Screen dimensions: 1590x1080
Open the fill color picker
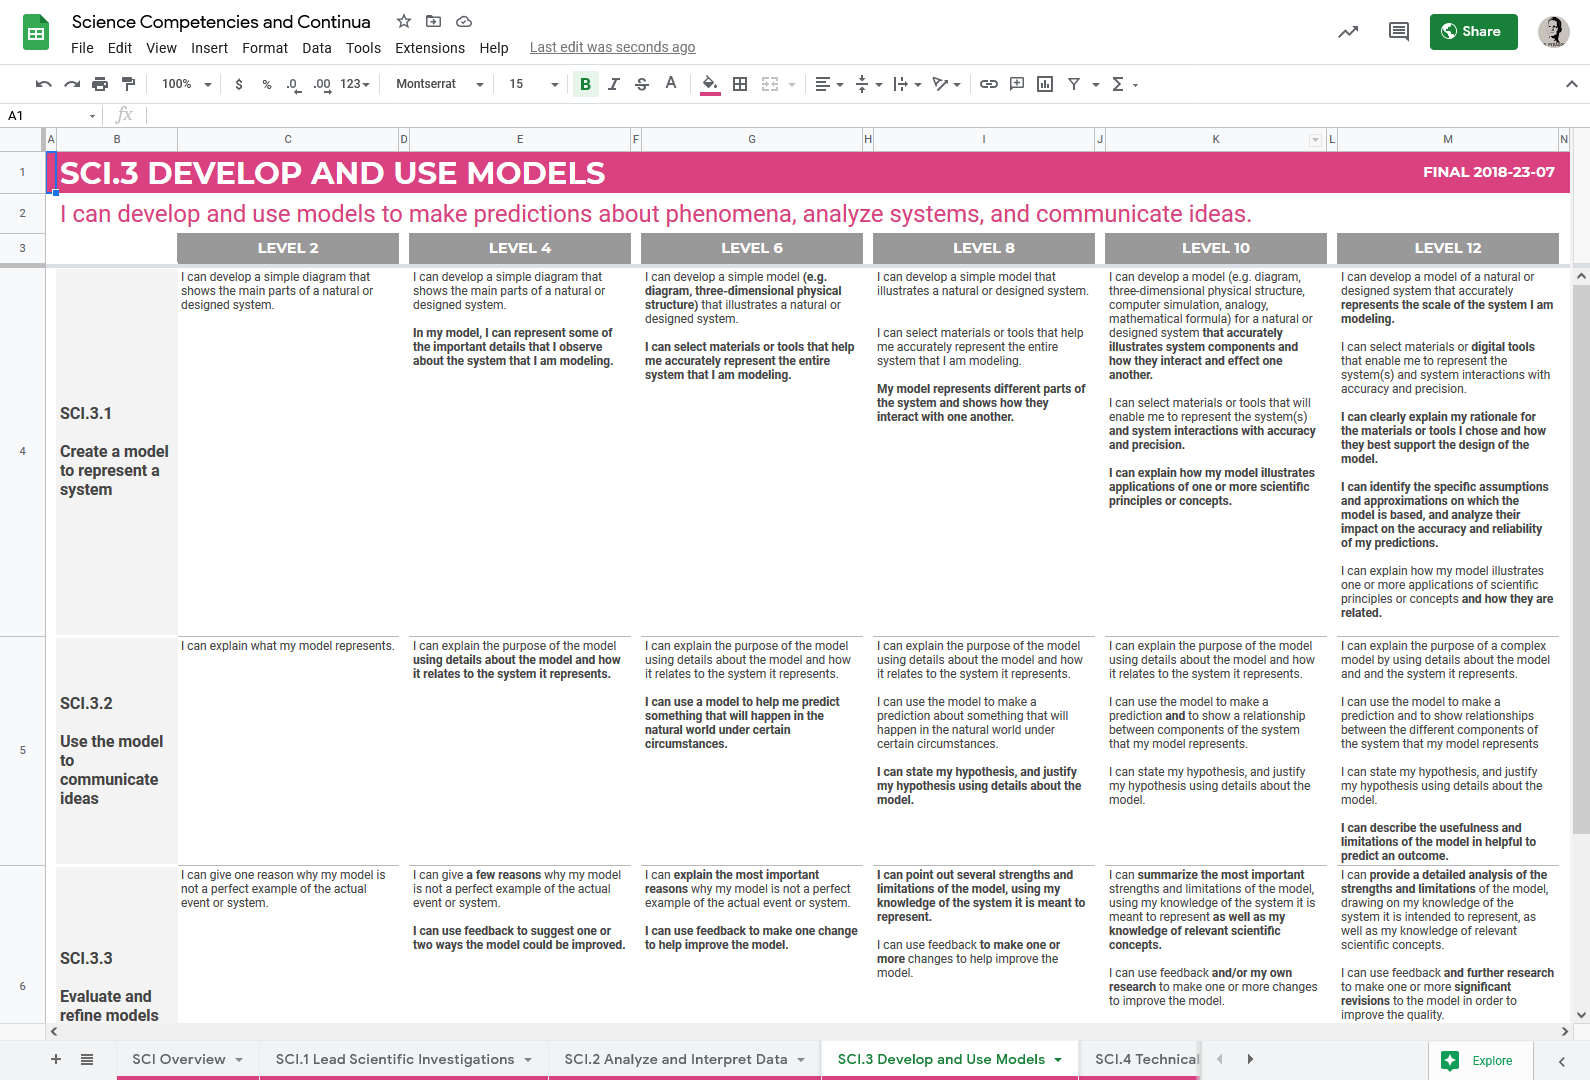pyautogui.click(x=709, y=84)
